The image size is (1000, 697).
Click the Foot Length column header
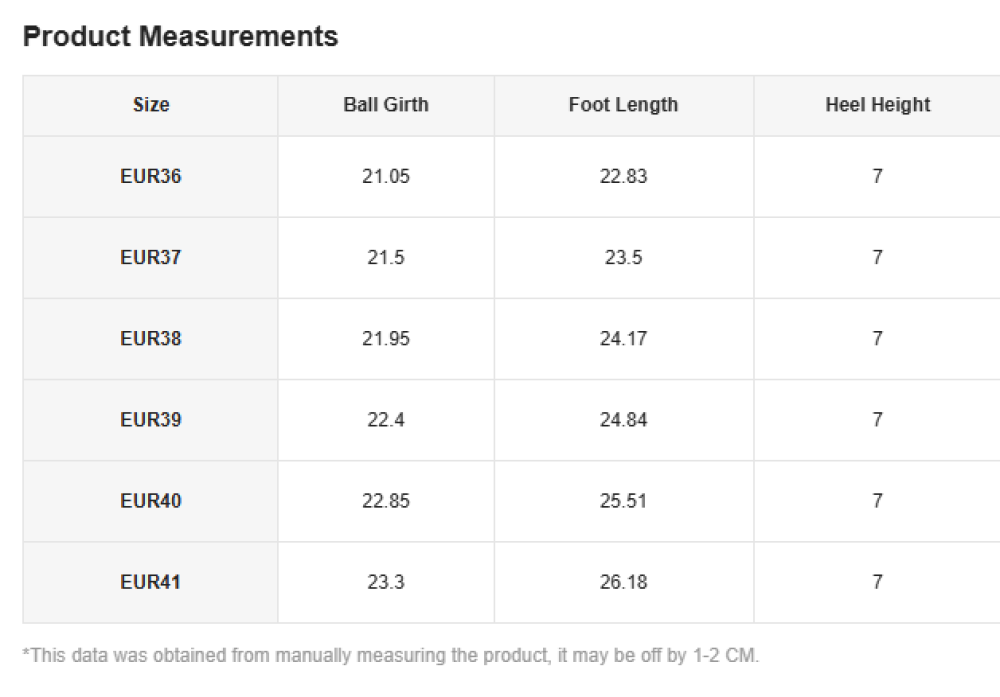623,105
